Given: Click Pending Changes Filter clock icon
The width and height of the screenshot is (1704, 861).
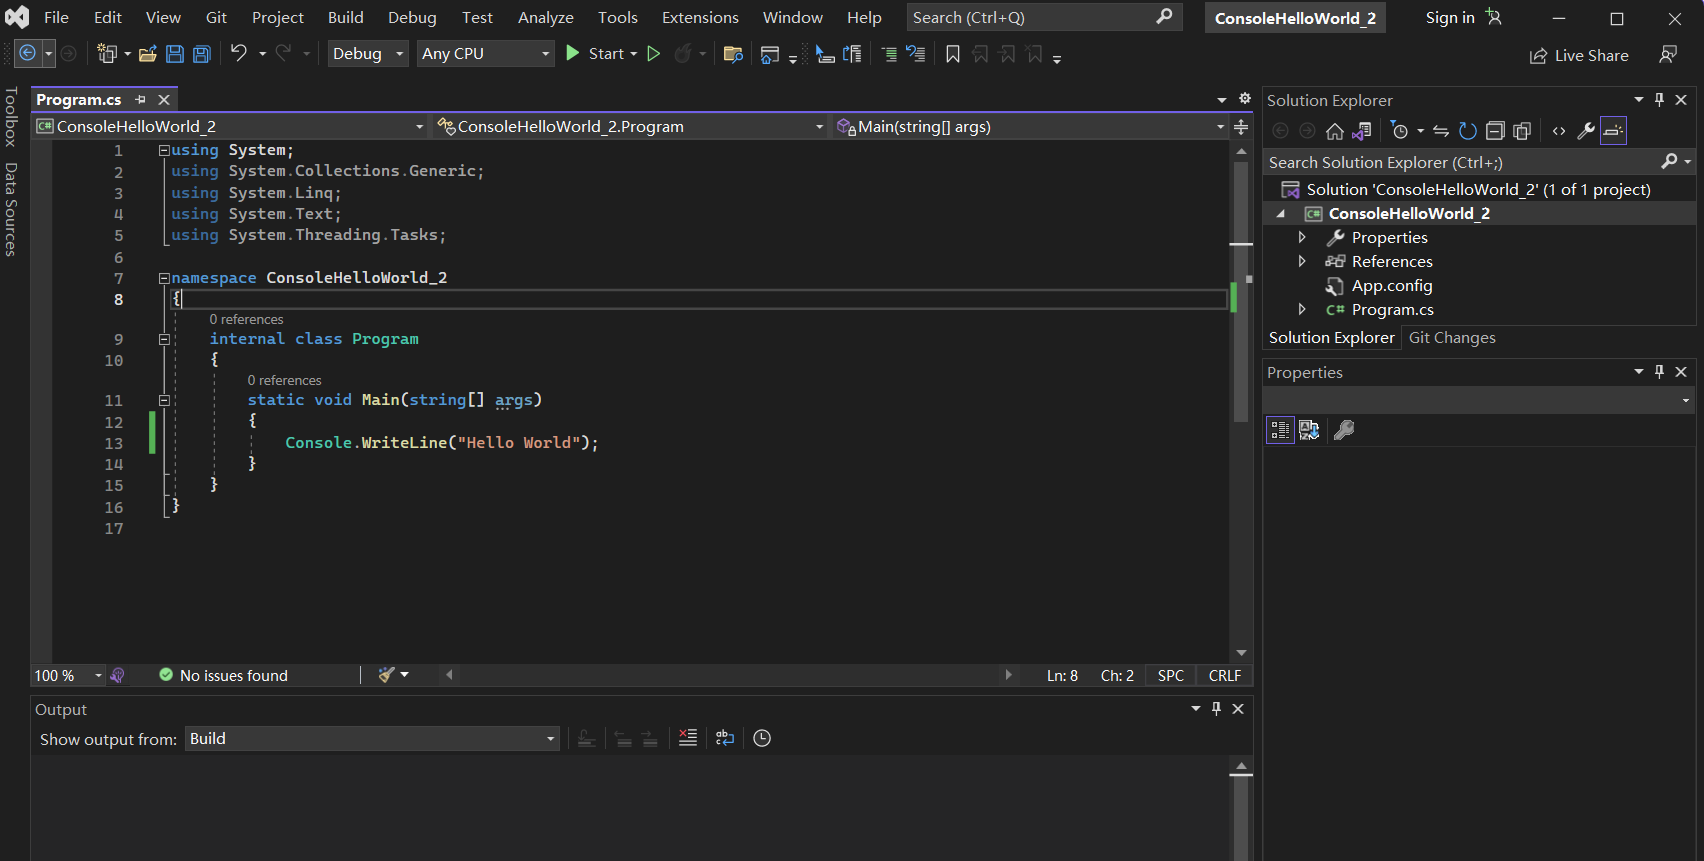Looking at the screenshot, I should (x=1400, y=131).
